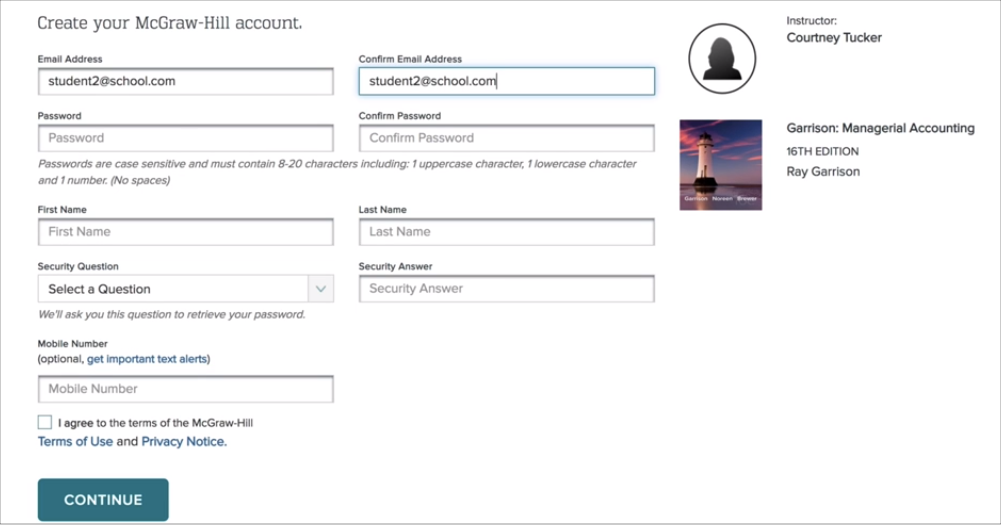The height and width of the screenshot is (525, 1001).
Task: Click the 16TH EDITION text
Action: click(822, 151)
